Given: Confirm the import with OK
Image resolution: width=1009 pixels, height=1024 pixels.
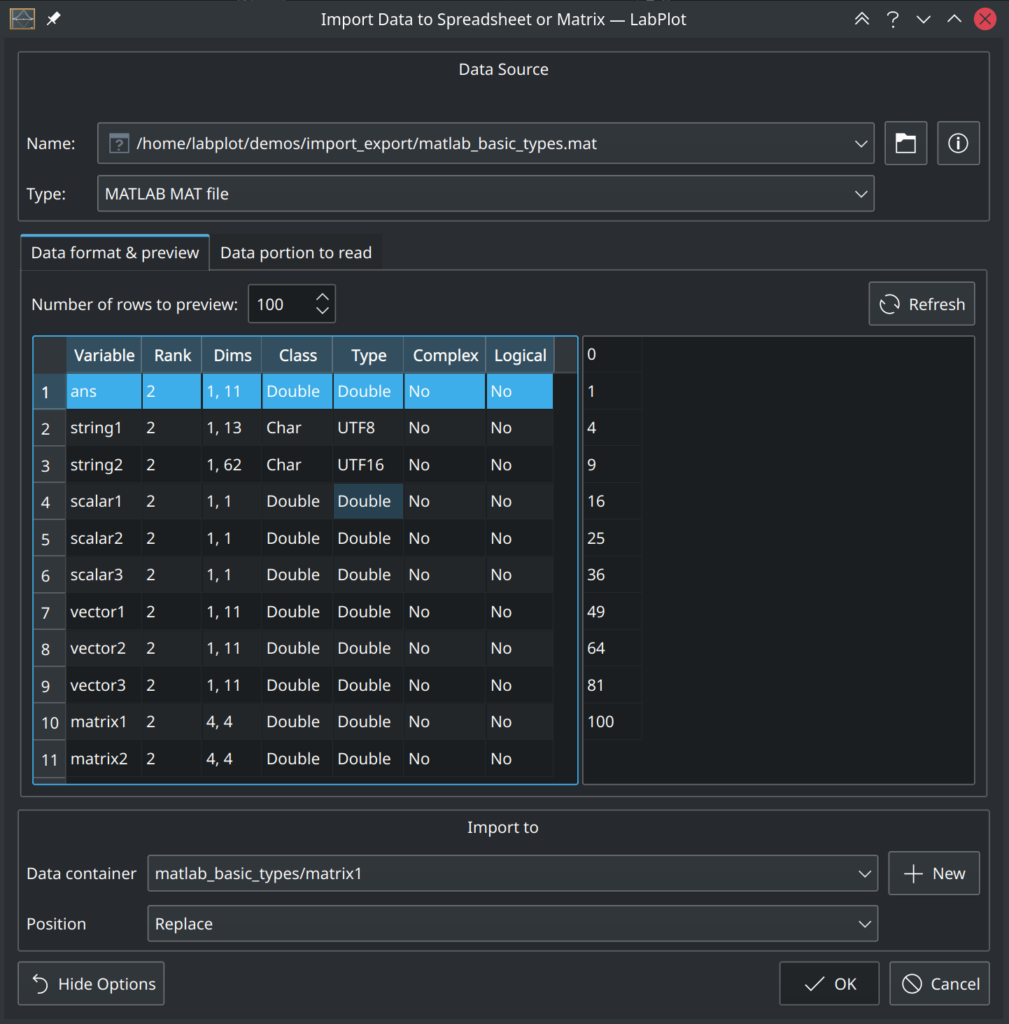Looking at the screenshot, I should point(829,983).
